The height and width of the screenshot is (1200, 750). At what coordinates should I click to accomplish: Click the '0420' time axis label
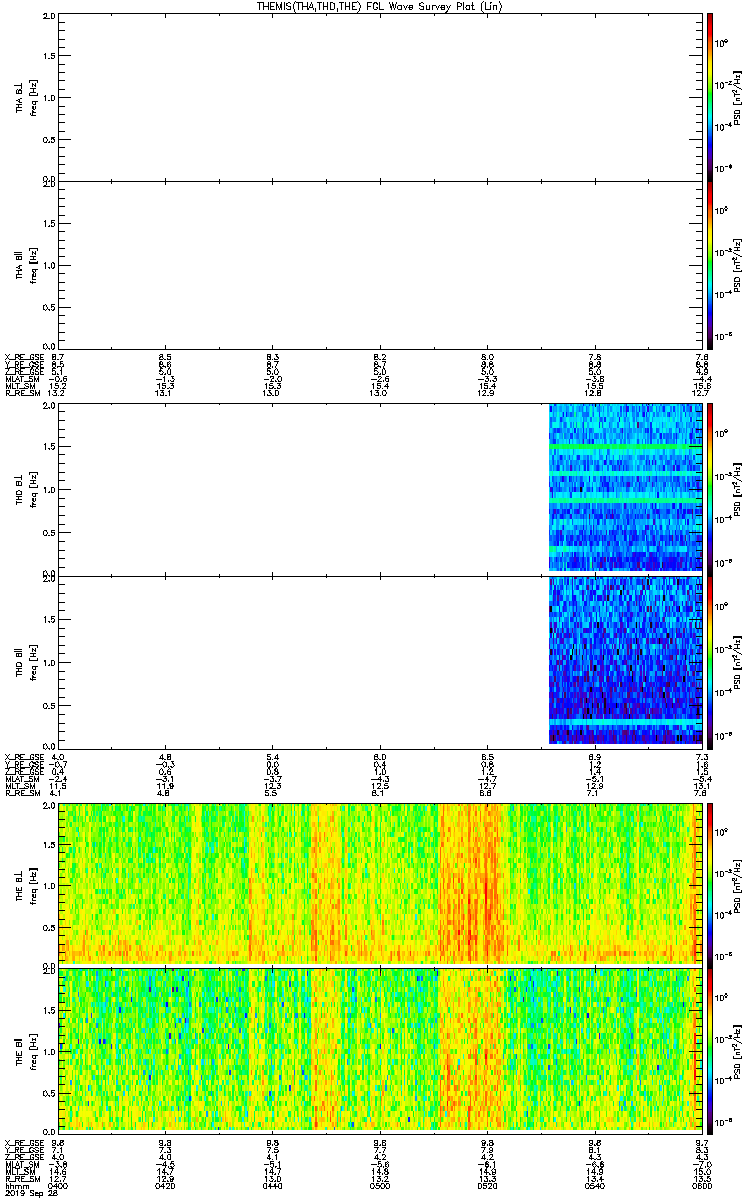click(x=165, y=1185)
